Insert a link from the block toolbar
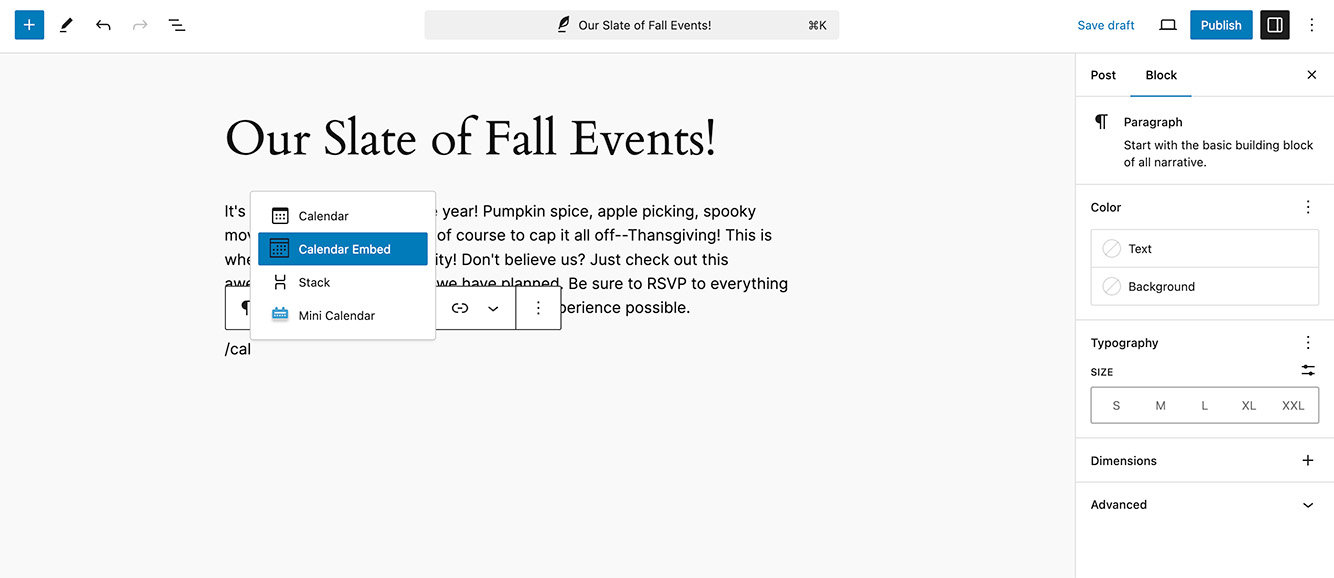This screenshot has width=1334, height=578. pos(460,308)
